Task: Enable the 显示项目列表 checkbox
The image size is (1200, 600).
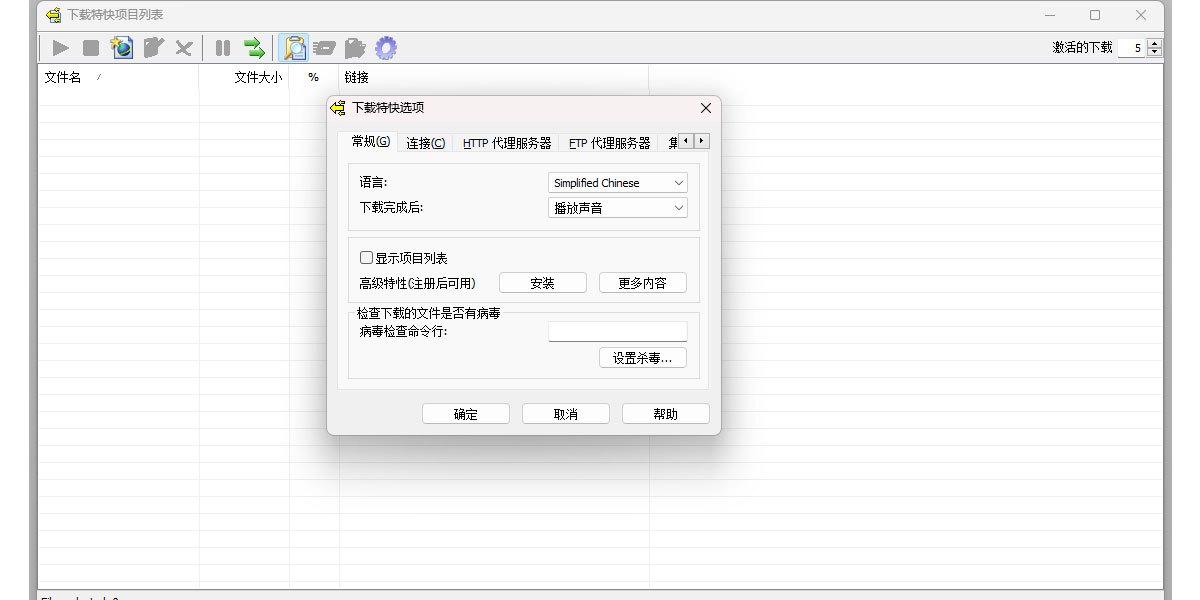Action: (366, 257)
